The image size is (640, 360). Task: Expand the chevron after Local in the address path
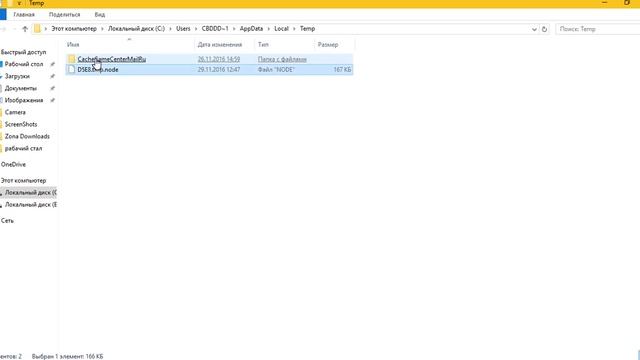tap(294, 29)
